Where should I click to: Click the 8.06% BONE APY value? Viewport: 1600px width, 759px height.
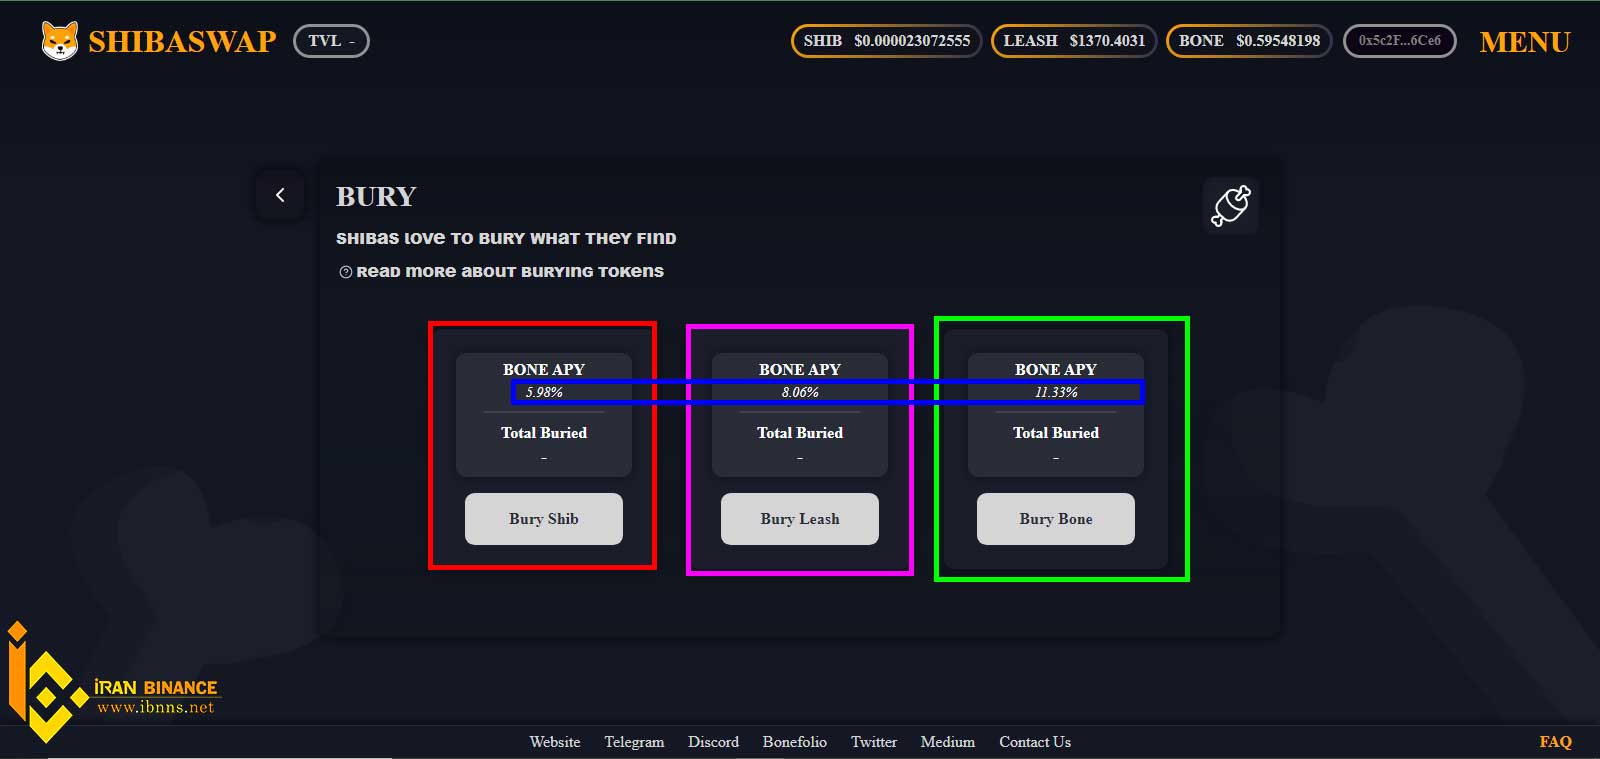click(800, 392)
